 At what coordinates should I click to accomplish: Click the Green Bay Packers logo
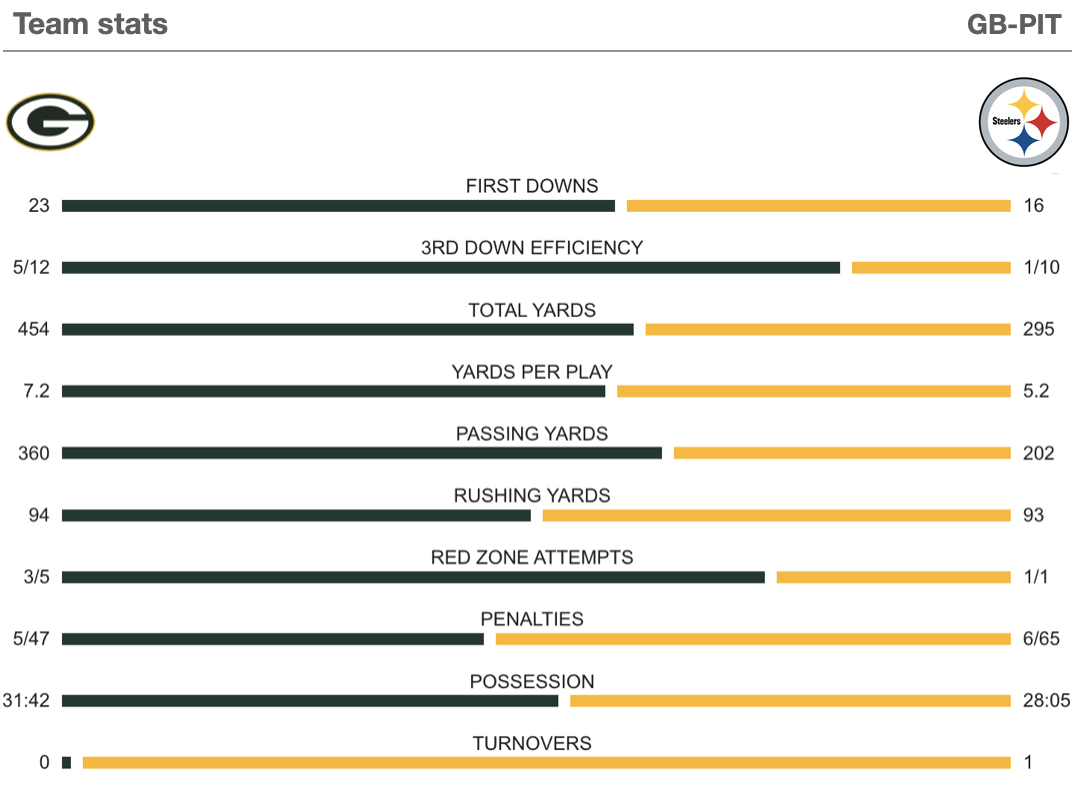pyautogui.click(x=50, y=123)
